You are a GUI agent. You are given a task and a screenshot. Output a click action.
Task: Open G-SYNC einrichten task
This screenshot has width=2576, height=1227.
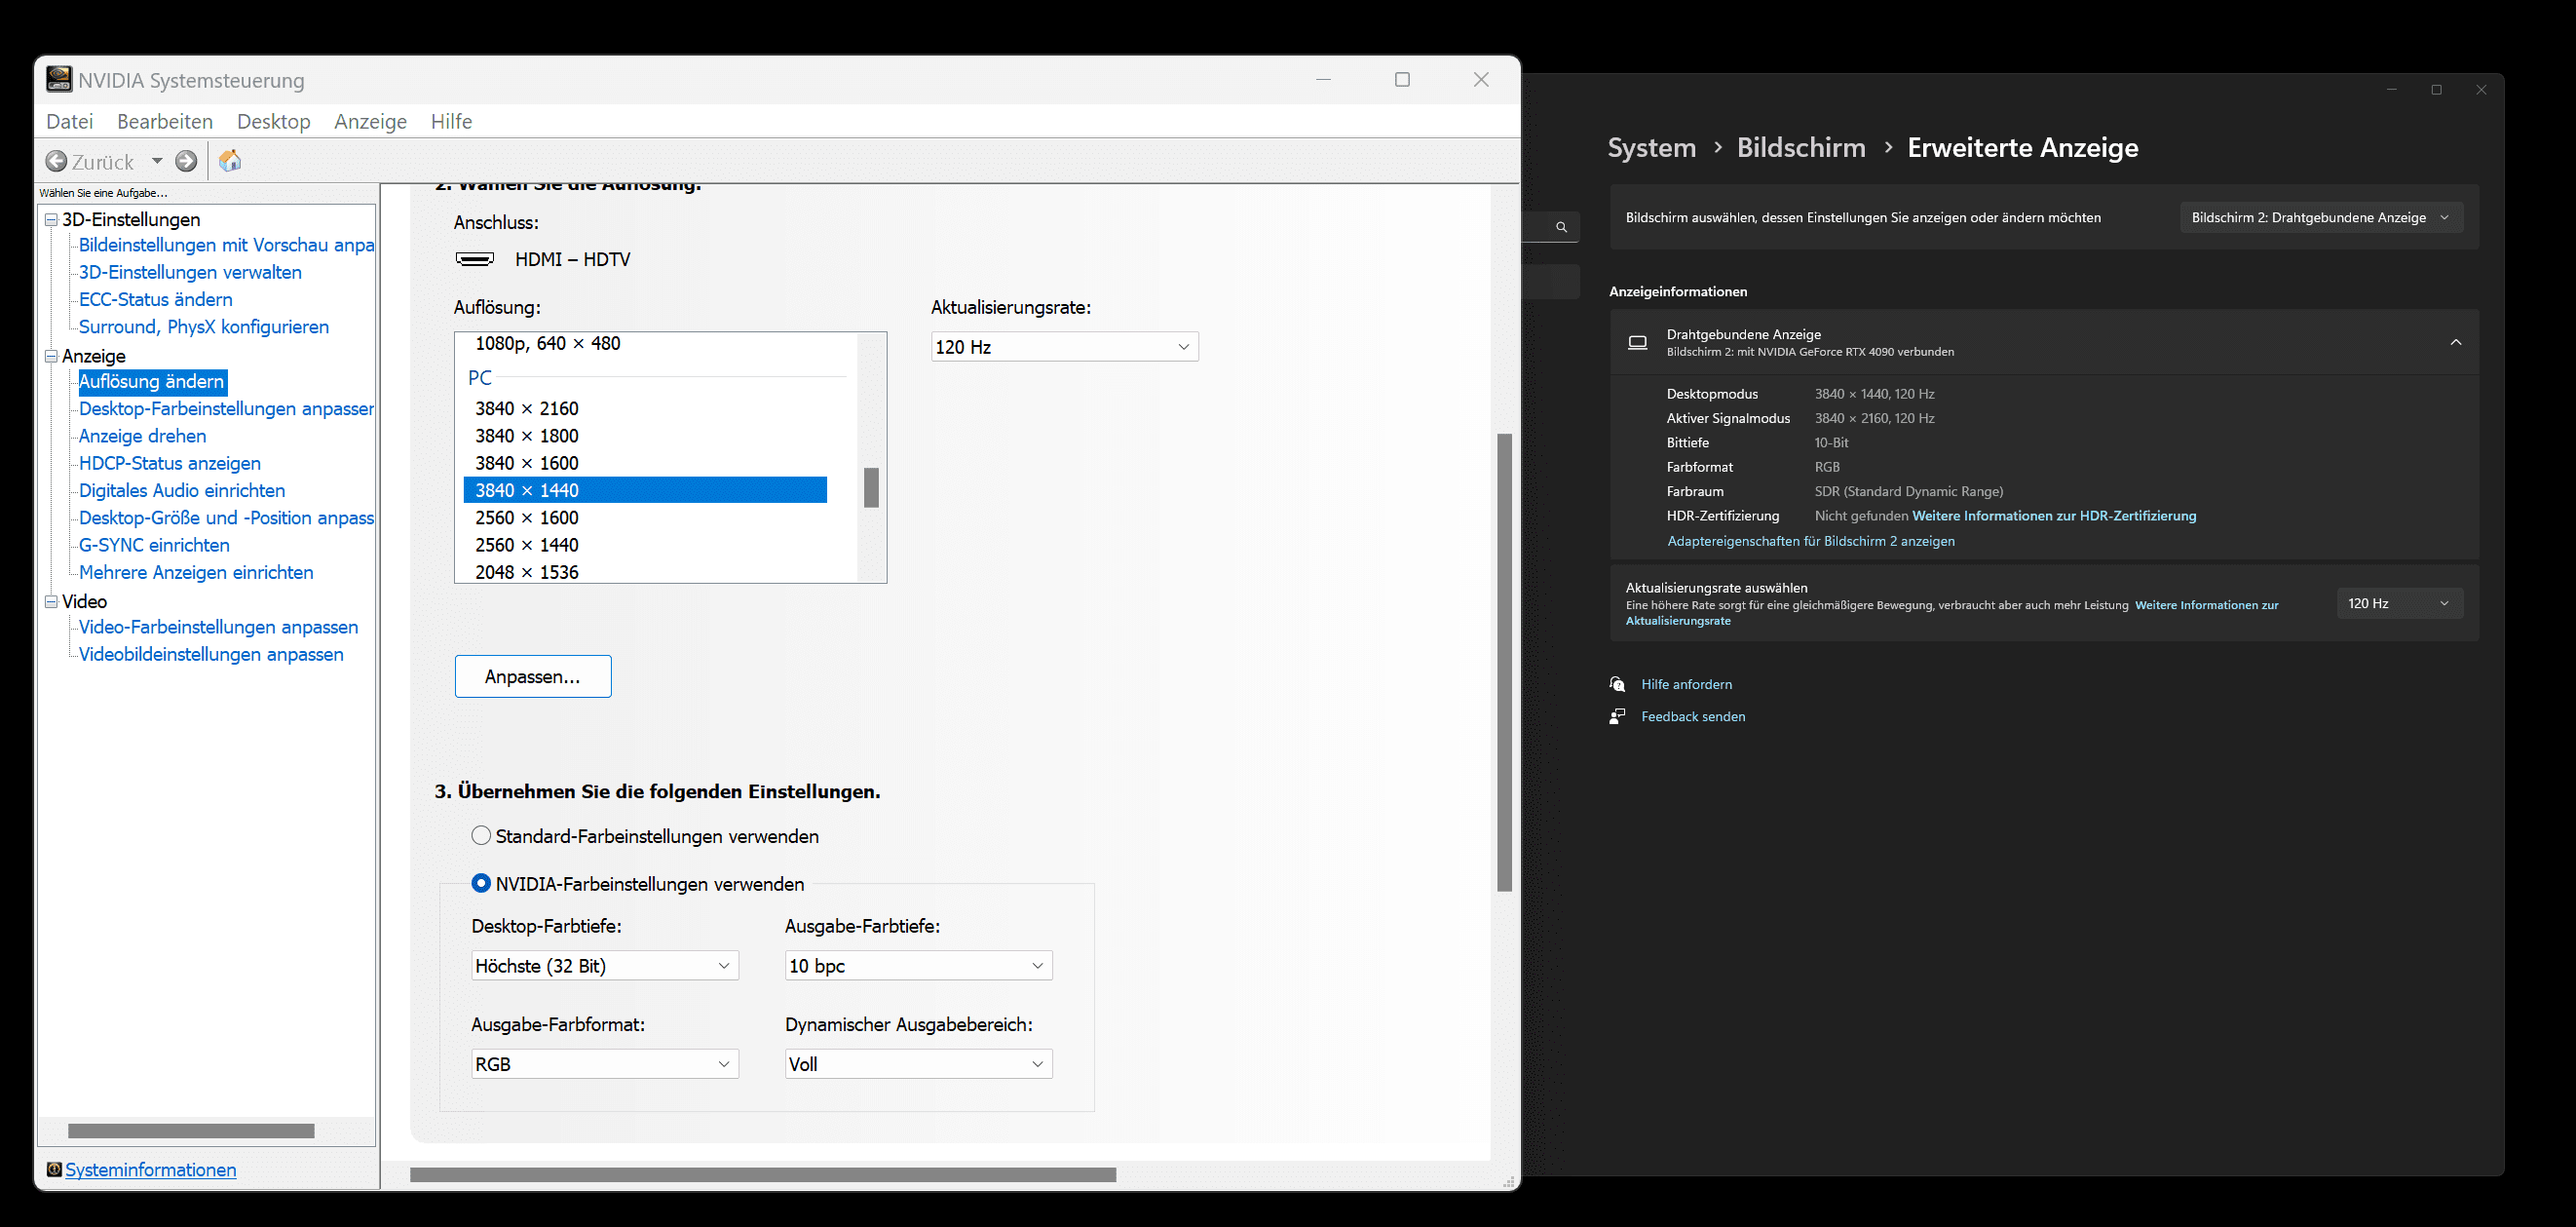[154, 545]
